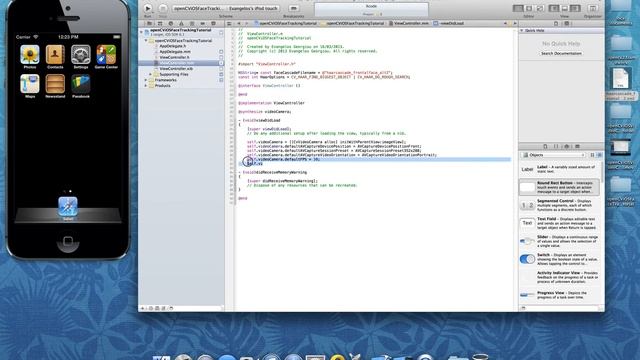Show the Quick Help inspector tab
The width and height of the screenshot is (640, 360).
click(x=567, y=24)
